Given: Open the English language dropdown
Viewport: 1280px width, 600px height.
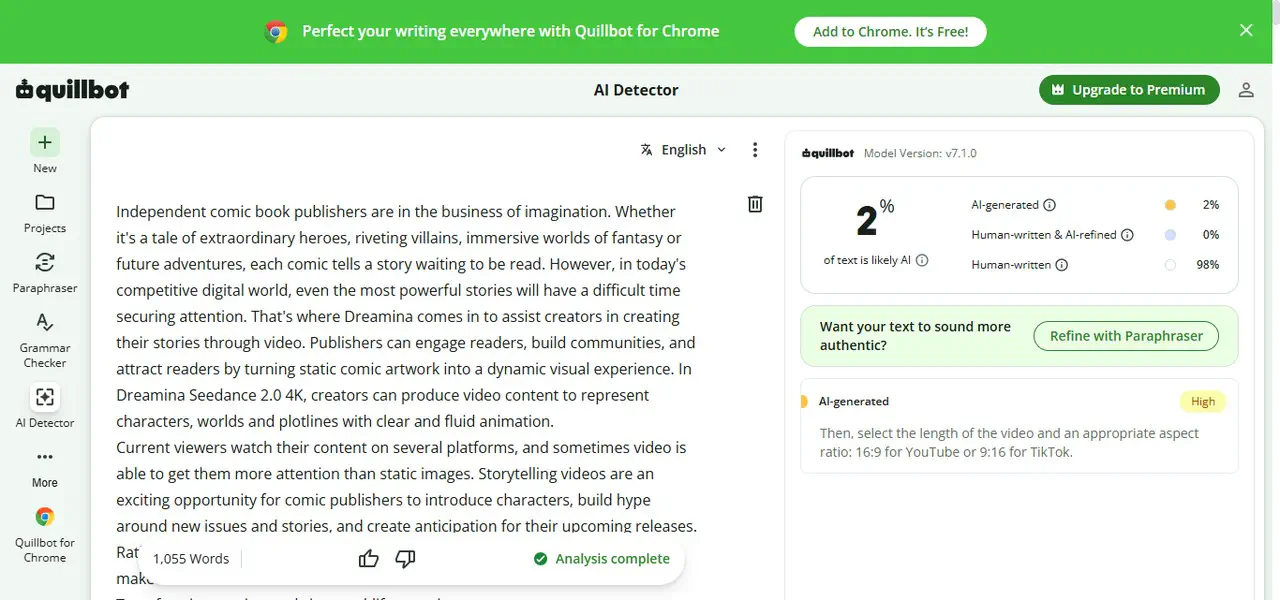Looking at the screenshot, I should 684,150.
